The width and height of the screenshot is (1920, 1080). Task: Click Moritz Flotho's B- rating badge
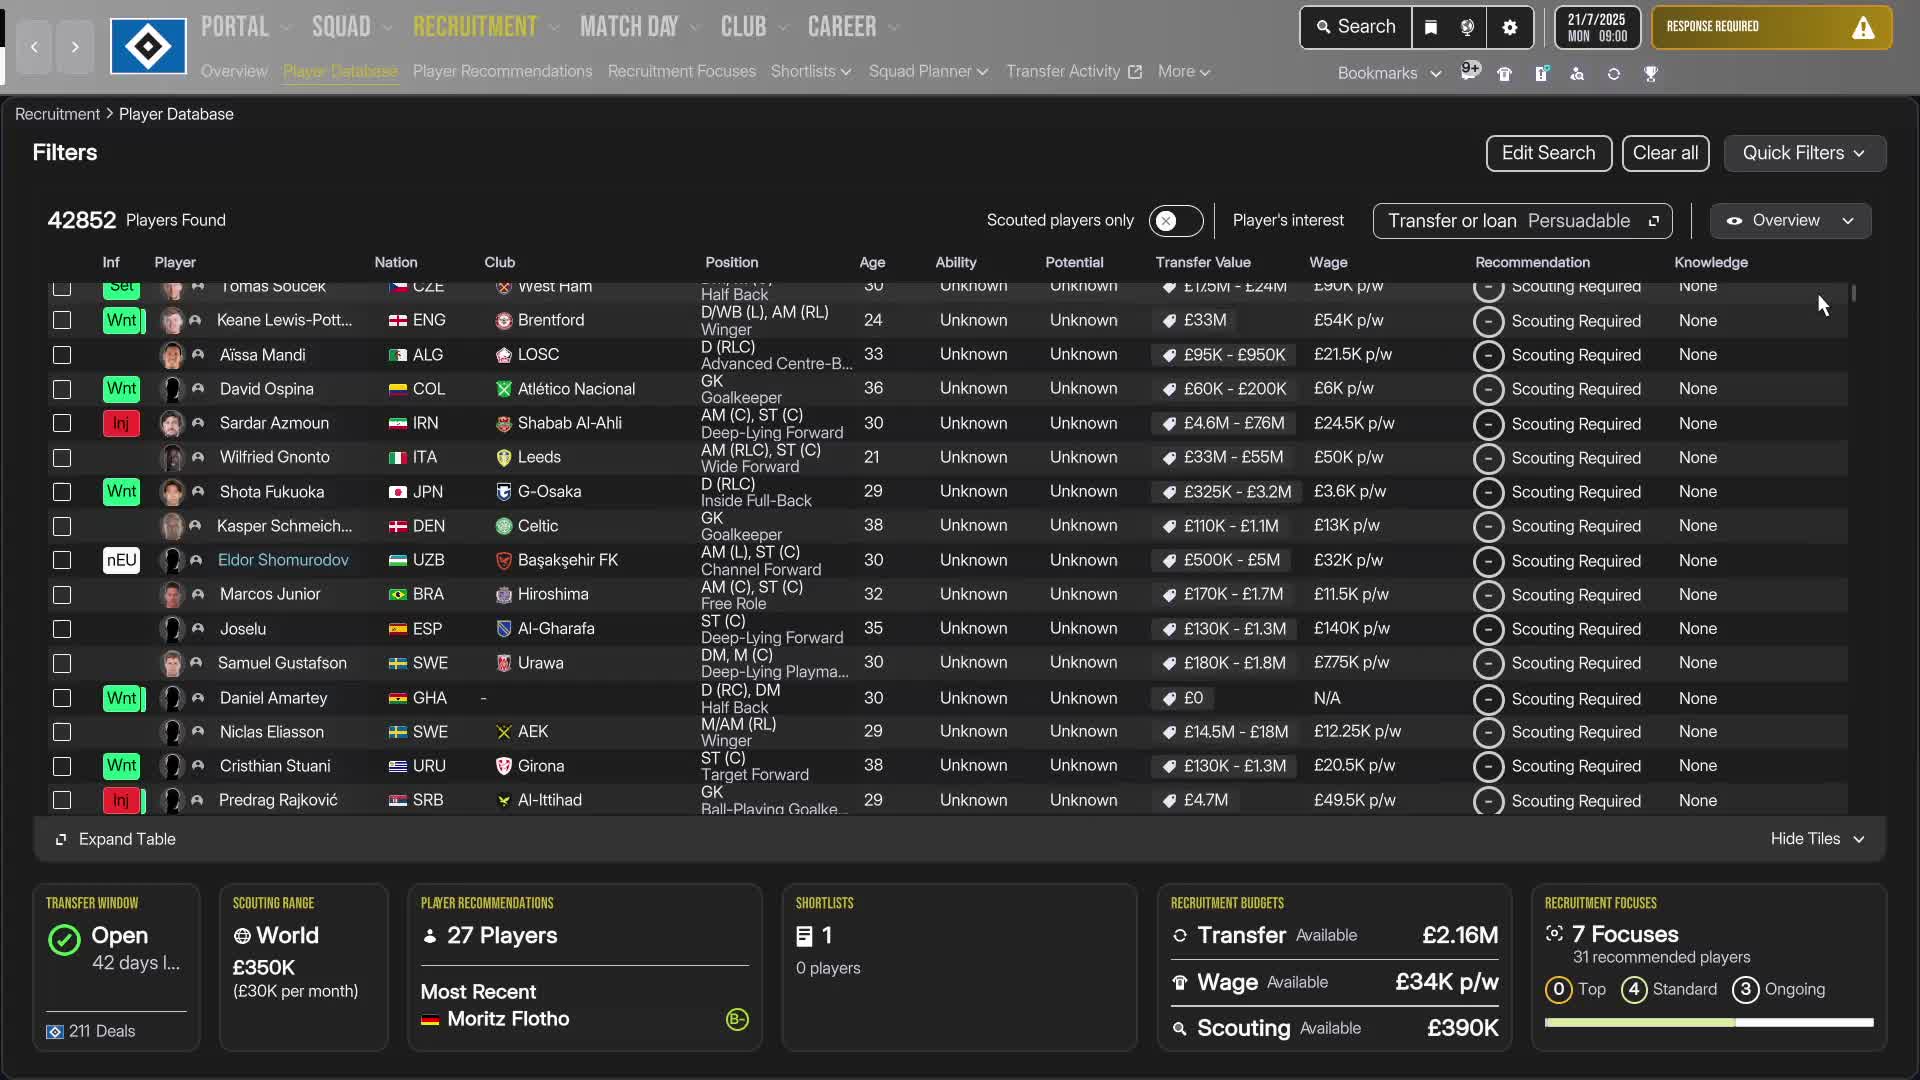tap(737, 1019)
